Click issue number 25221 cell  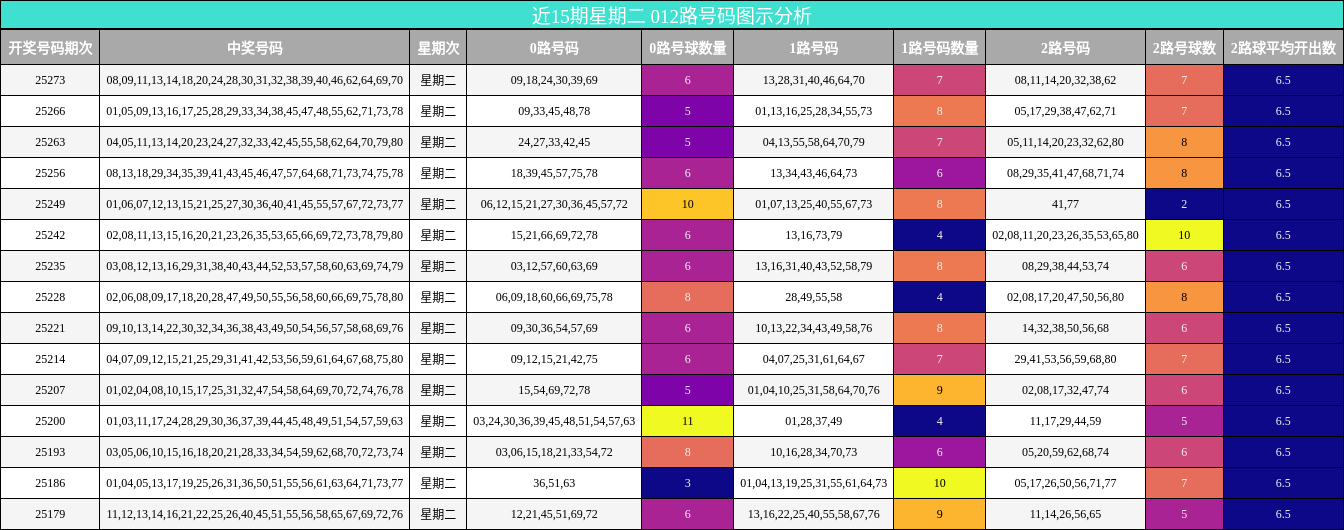pos(50,328)
